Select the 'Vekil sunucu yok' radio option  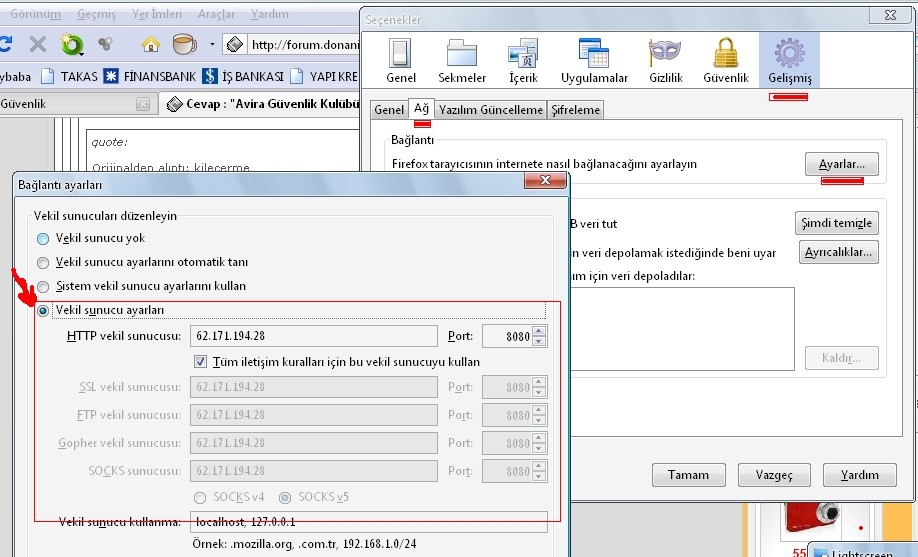click(x=43, y=239)
